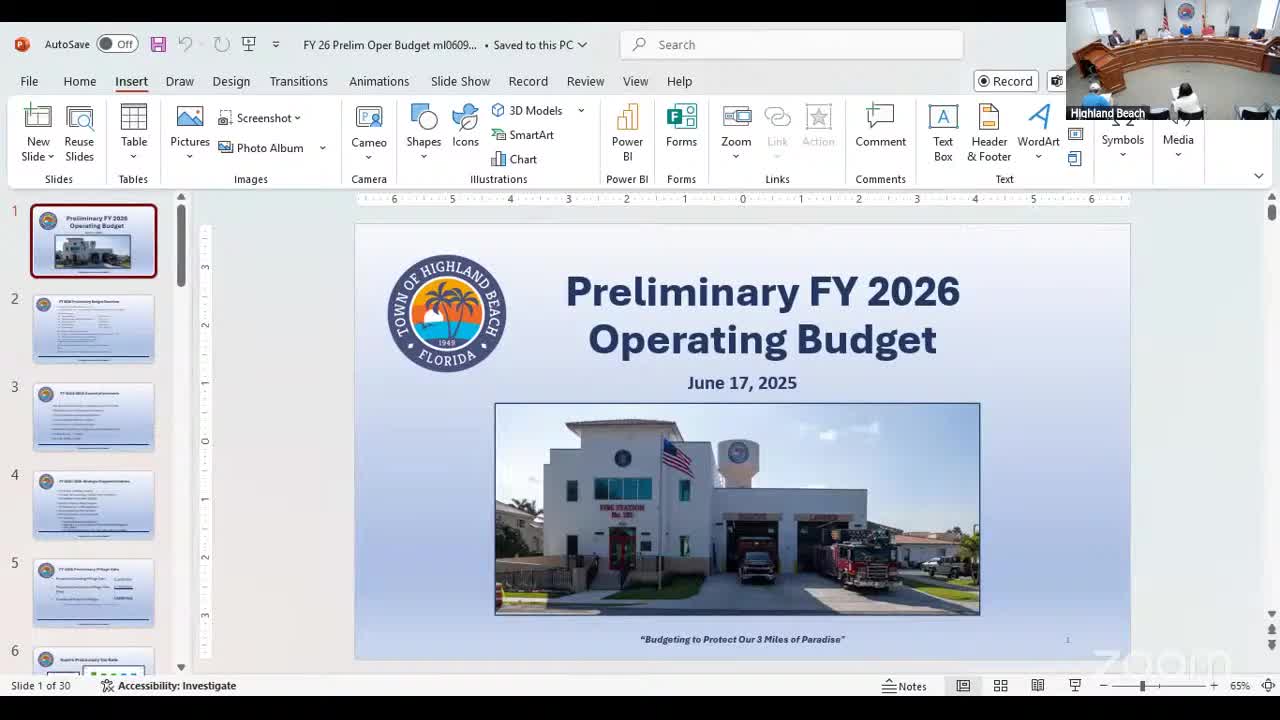The height and width of the screenshot is (720, 1280).
Task: Select slide 5 thumbnail
Action: [94, 592]
